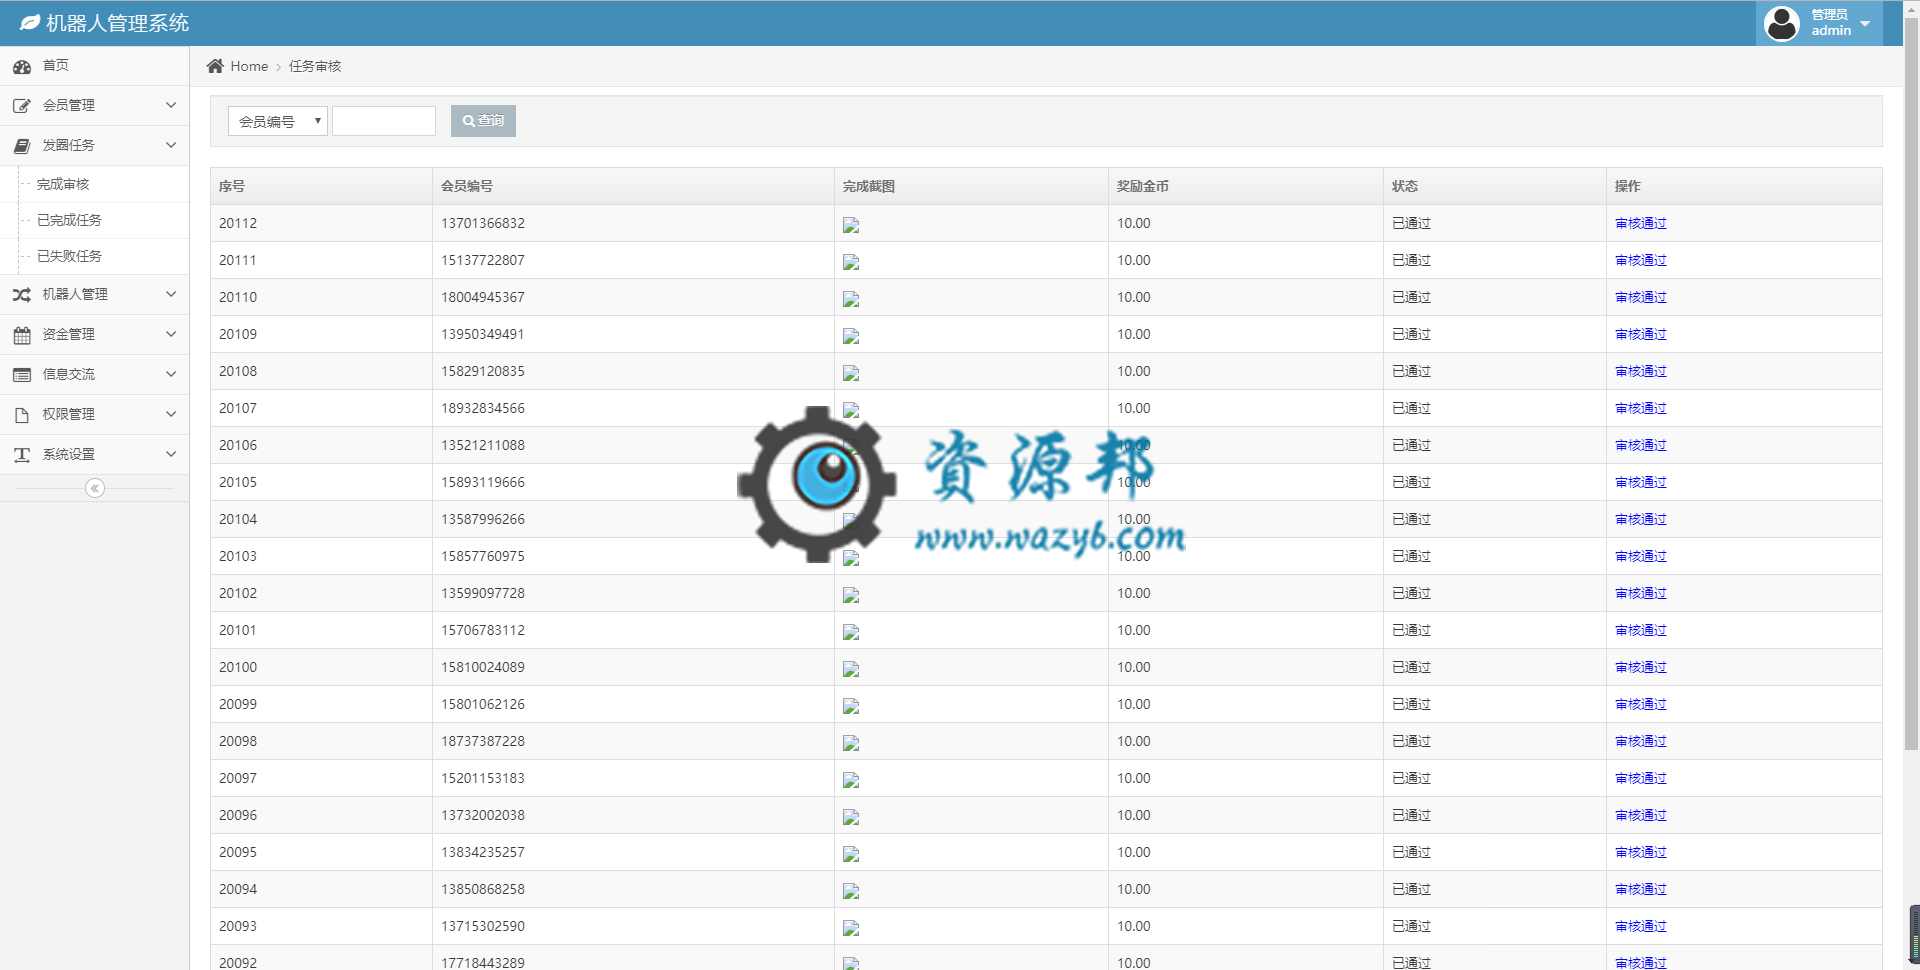Viewport: 1920px width, 970px height.
Task: Click the 已通过 status in row 20107
Action: (x=1411, y=408)
